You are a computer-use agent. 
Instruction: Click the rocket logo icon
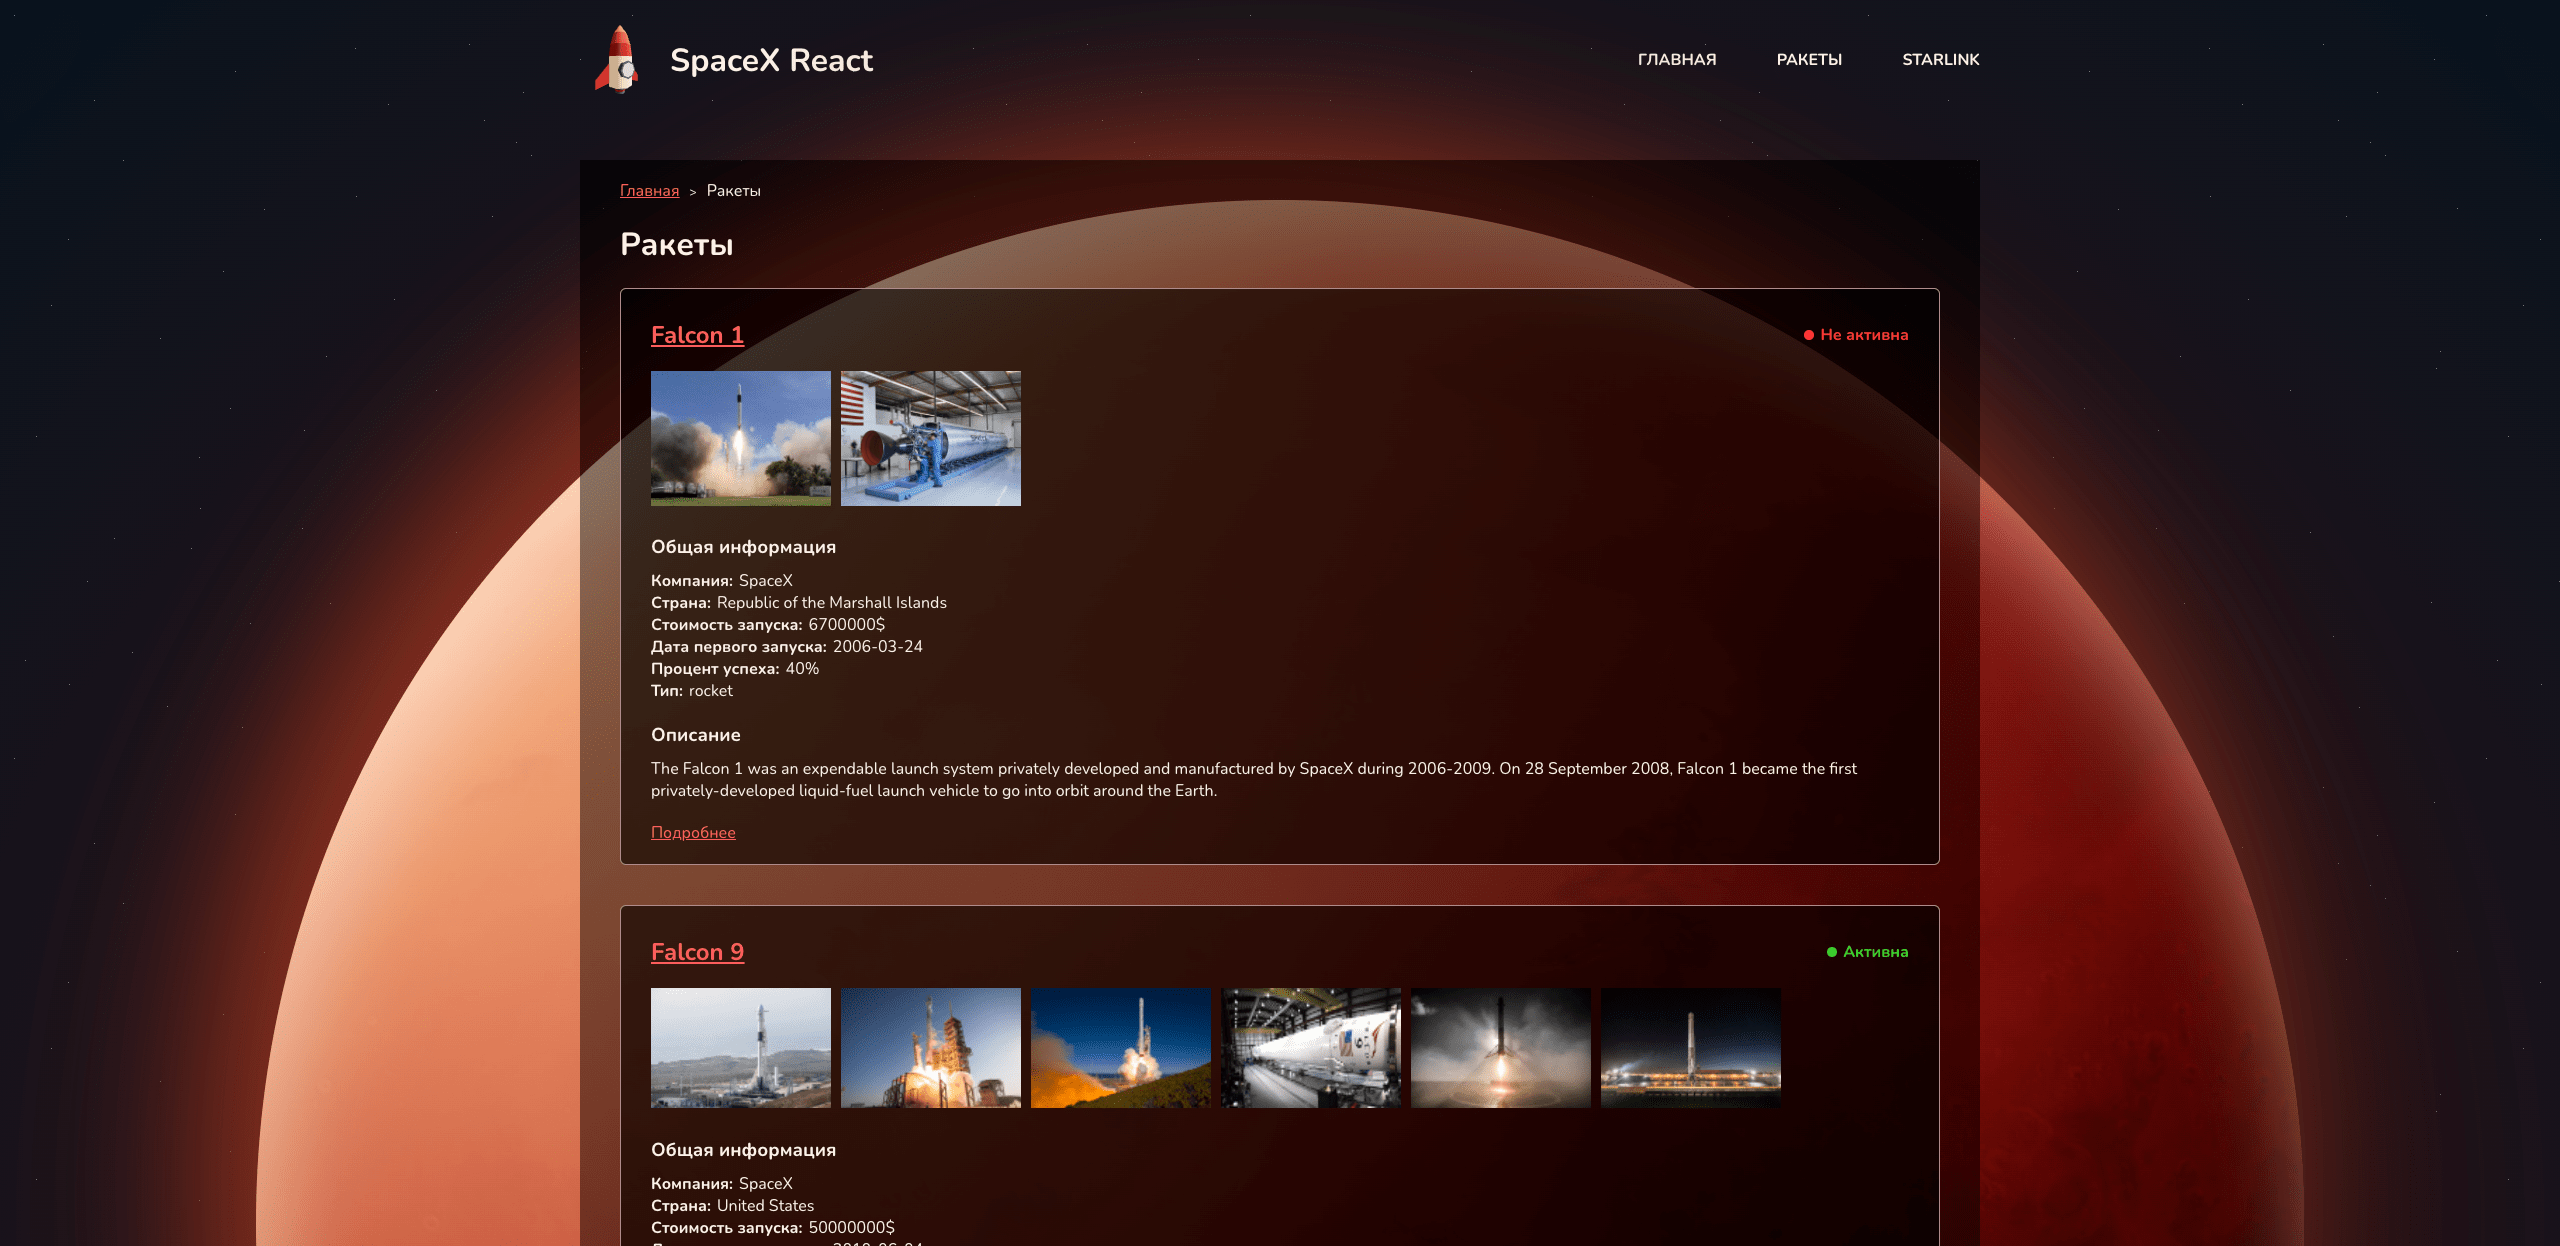(x=617, y=59)
